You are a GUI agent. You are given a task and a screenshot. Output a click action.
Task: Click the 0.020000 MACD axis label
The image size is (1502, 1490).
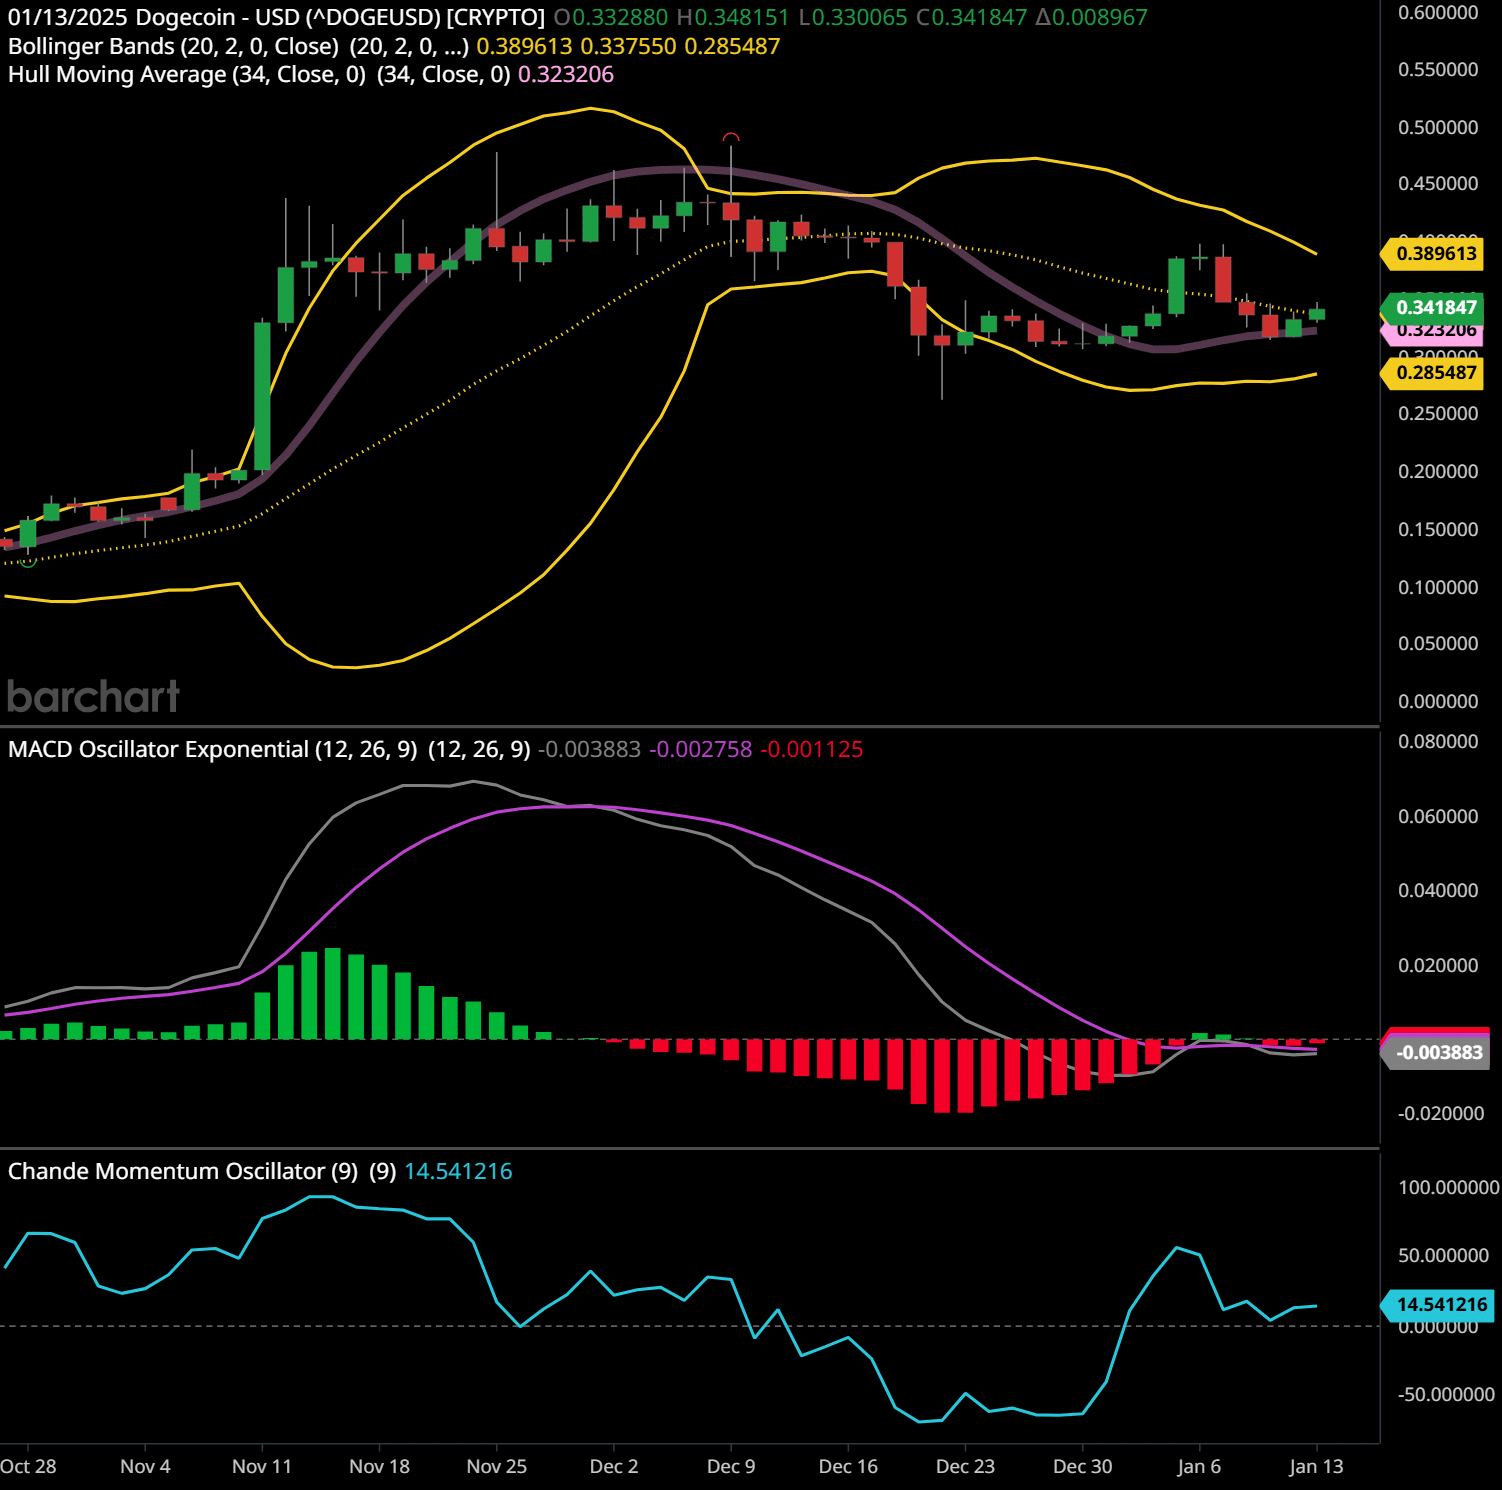[x=1438, y=965]
